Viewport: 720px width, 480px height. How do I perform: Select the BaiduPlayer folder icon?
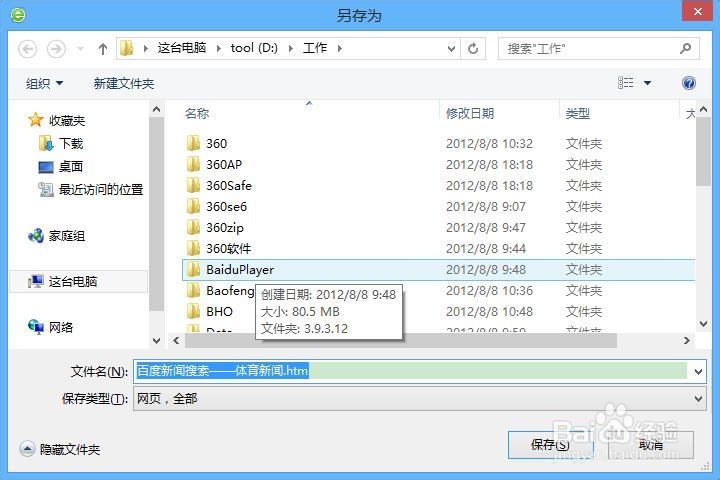[x=193, y=269]
